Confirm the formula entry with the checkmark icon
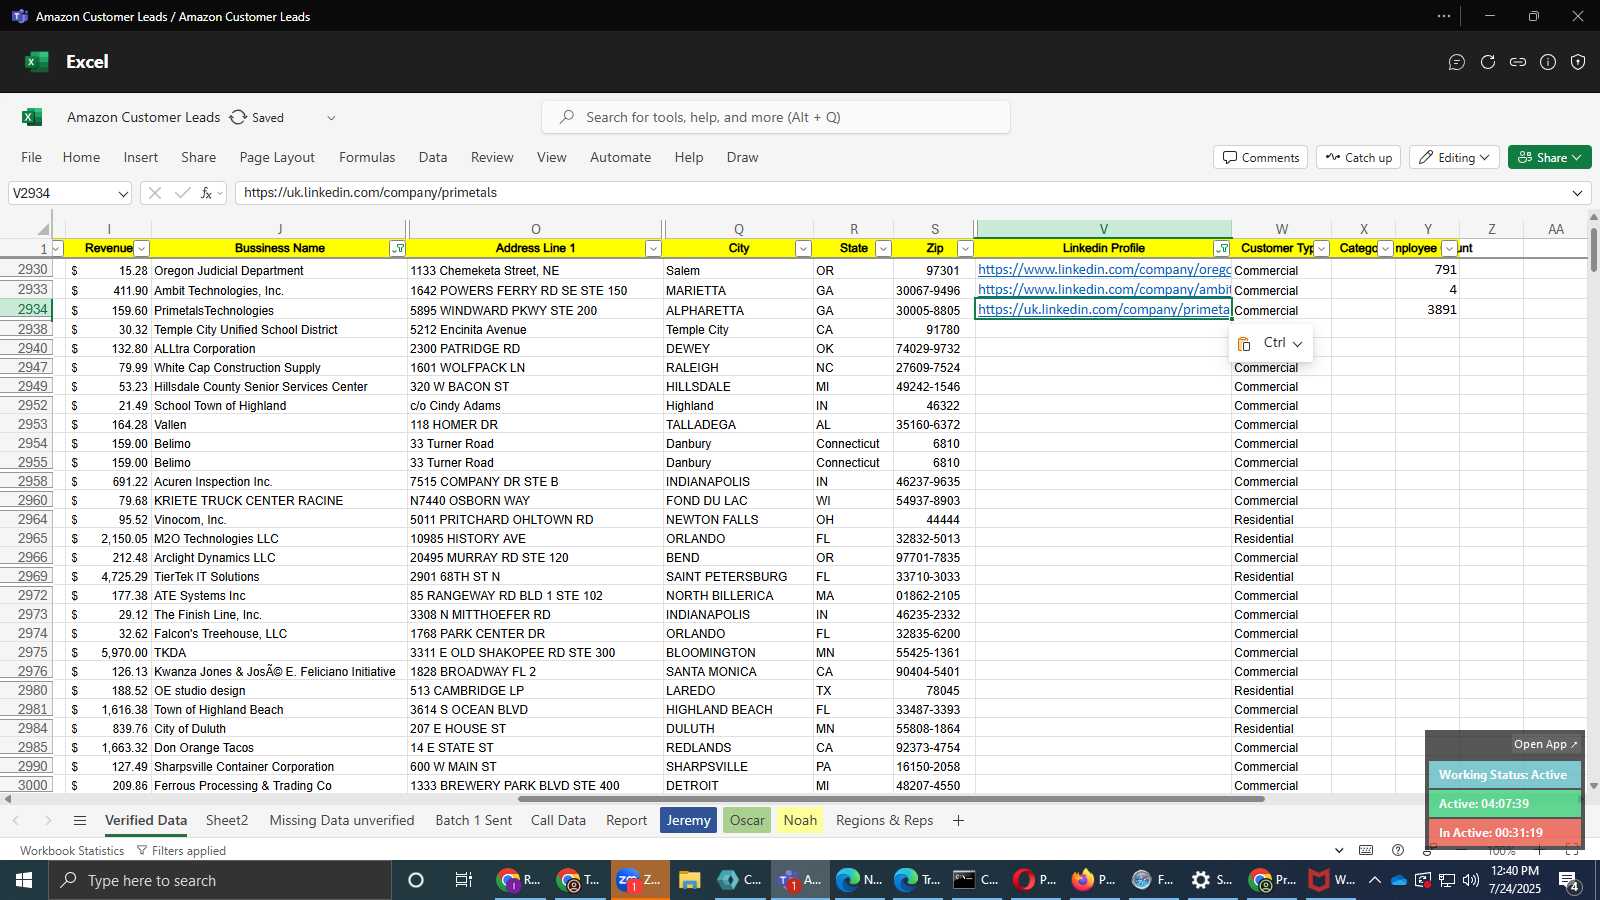Image resolution: width=1600 pixels, height=900 pixels. click(x=182, y=193)
